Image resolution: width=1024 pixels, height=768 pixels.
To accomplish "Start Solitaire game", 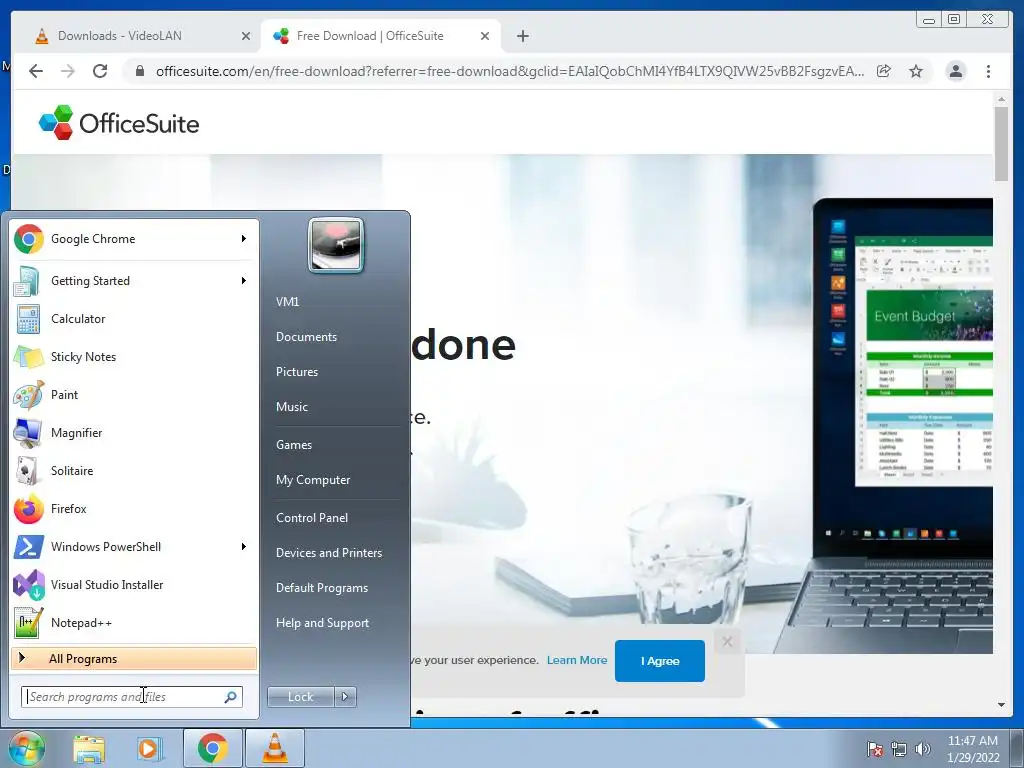I will (134, 470).
